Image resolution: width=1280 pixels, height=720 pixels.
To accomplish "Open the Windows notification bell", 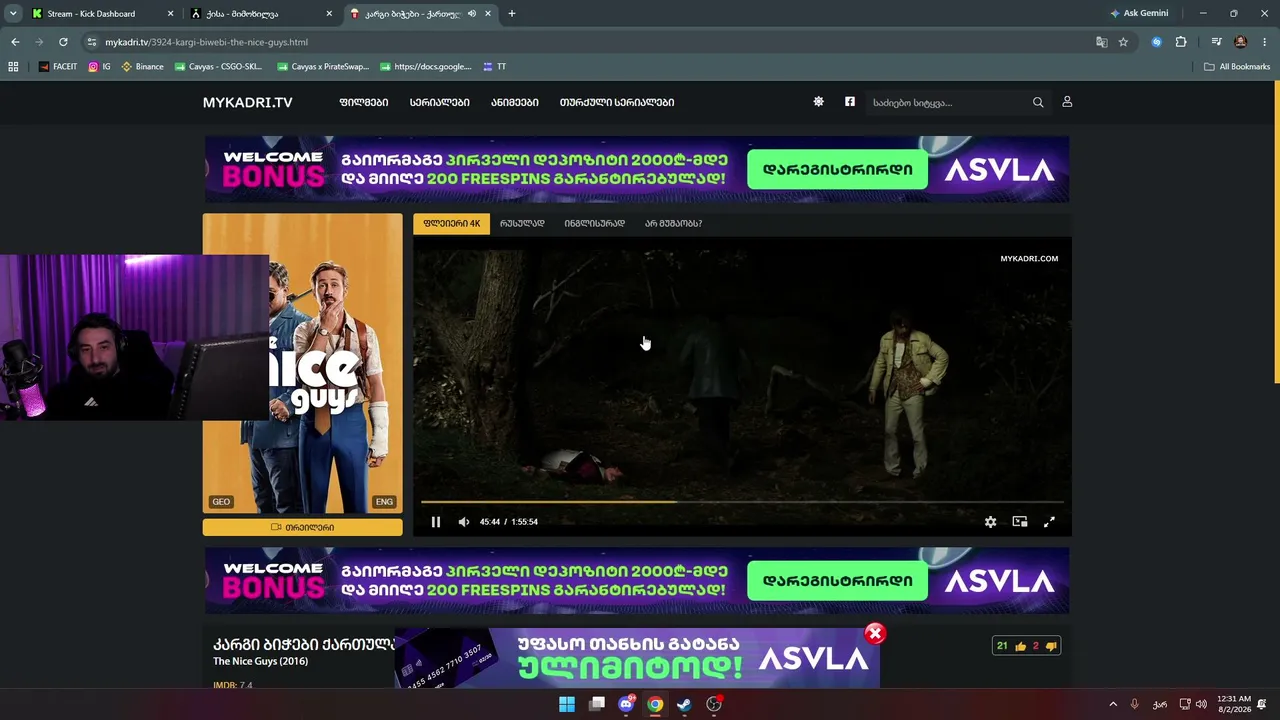I will click(1263, 704).
